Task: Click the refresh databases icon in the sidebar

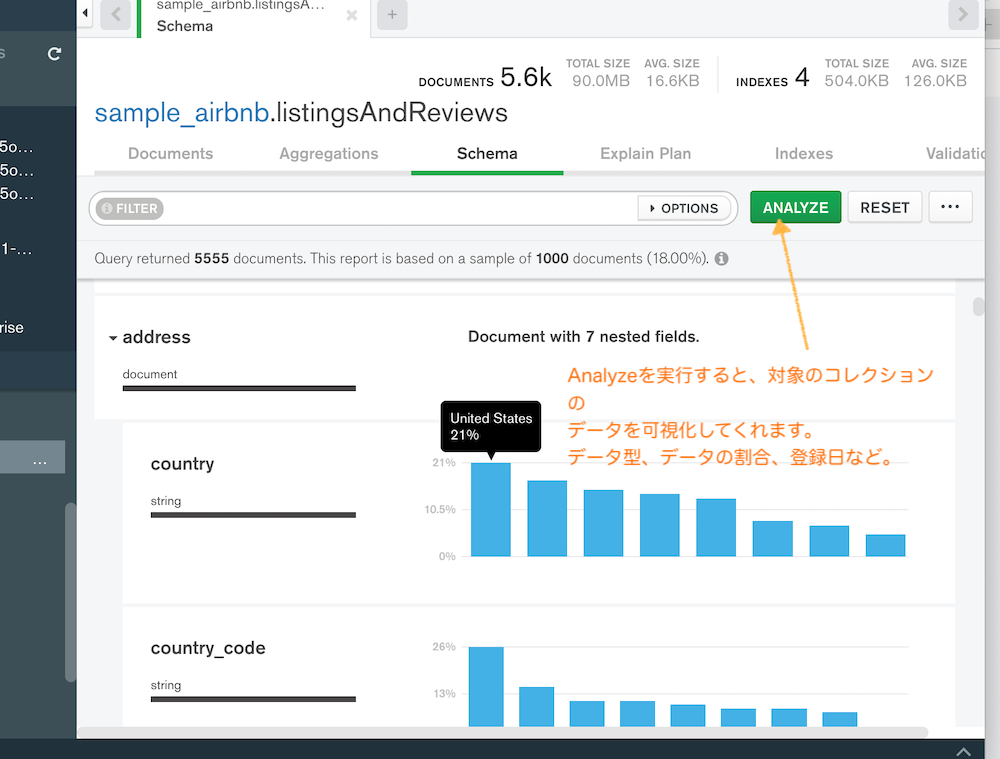Action: point(55,54)
